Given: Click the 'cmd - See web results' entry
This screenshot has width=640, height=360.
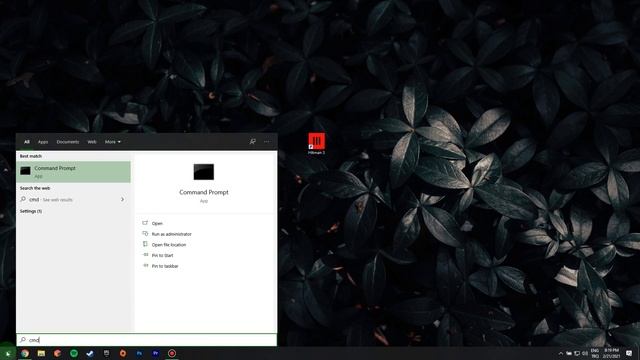Looking at the screenshot, I should [x=73, y=200].
